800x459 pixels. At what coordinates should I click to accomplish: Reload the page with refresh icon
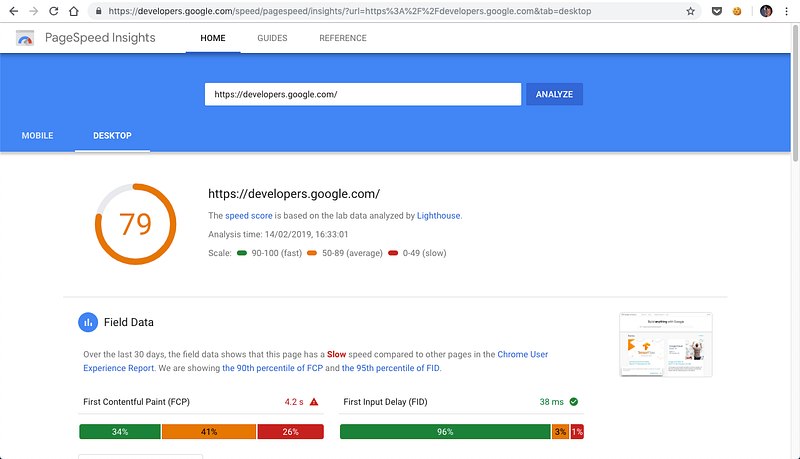tap(54, 11)
